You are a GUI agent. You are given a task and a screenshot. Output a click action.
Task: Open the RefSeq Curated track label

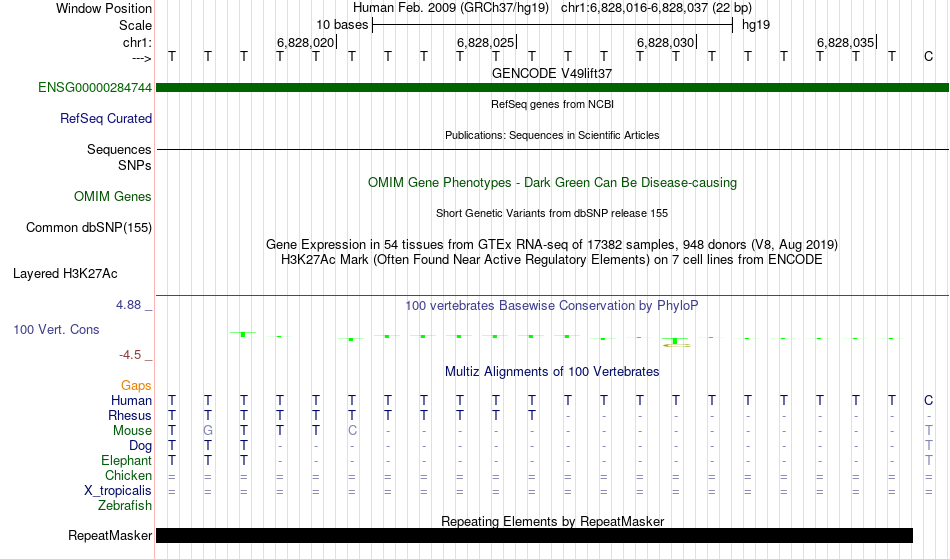(x=106, y=119)
